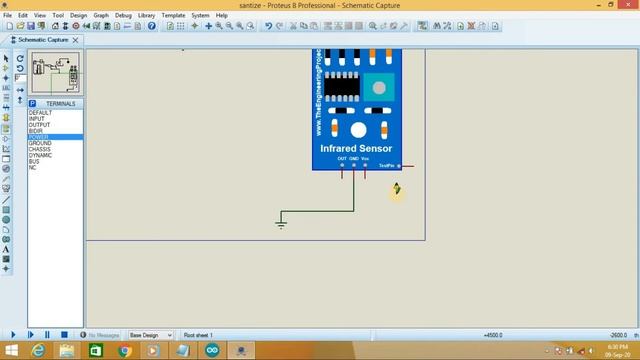
Task: Click the Y-Mirror vertical flip icon
Action: pyautogui.click(x=20, y=100)
